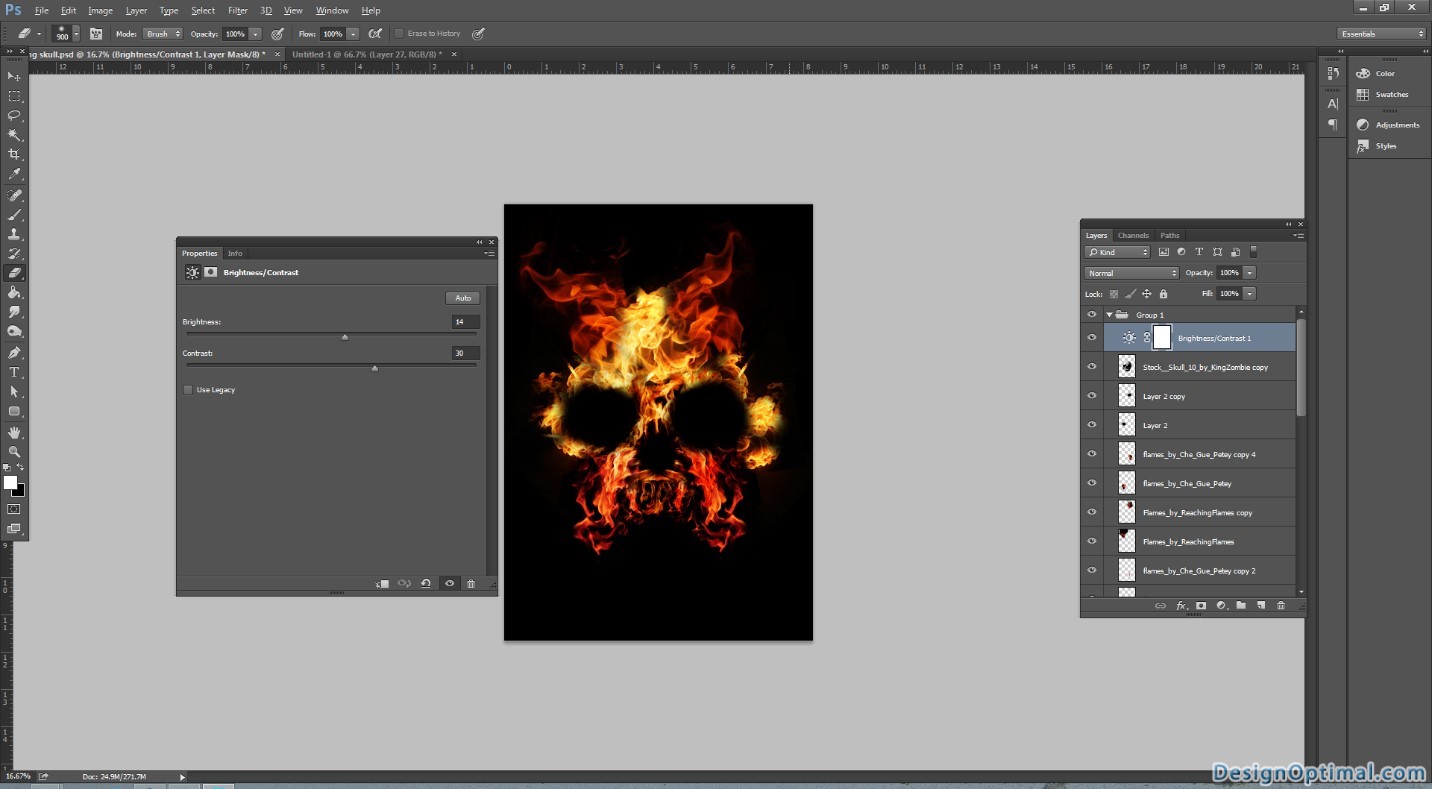Select the Brush tool in toolbox

tap(14, 215)
